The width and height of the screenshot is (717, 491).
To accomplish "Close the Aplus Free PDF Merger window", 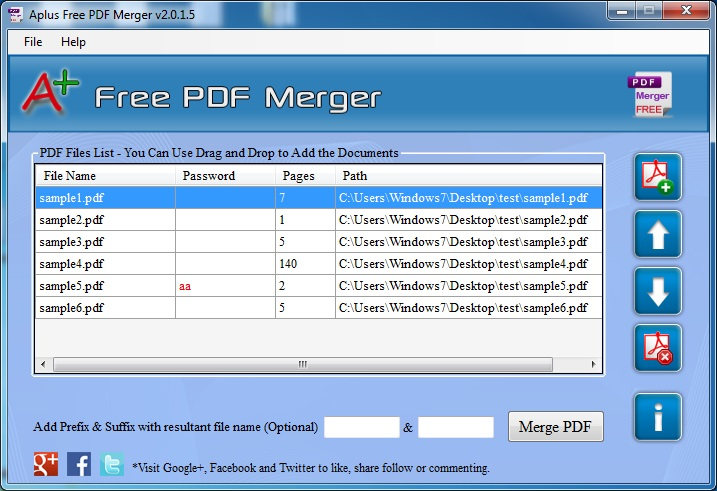I will (x=686, y=11).
